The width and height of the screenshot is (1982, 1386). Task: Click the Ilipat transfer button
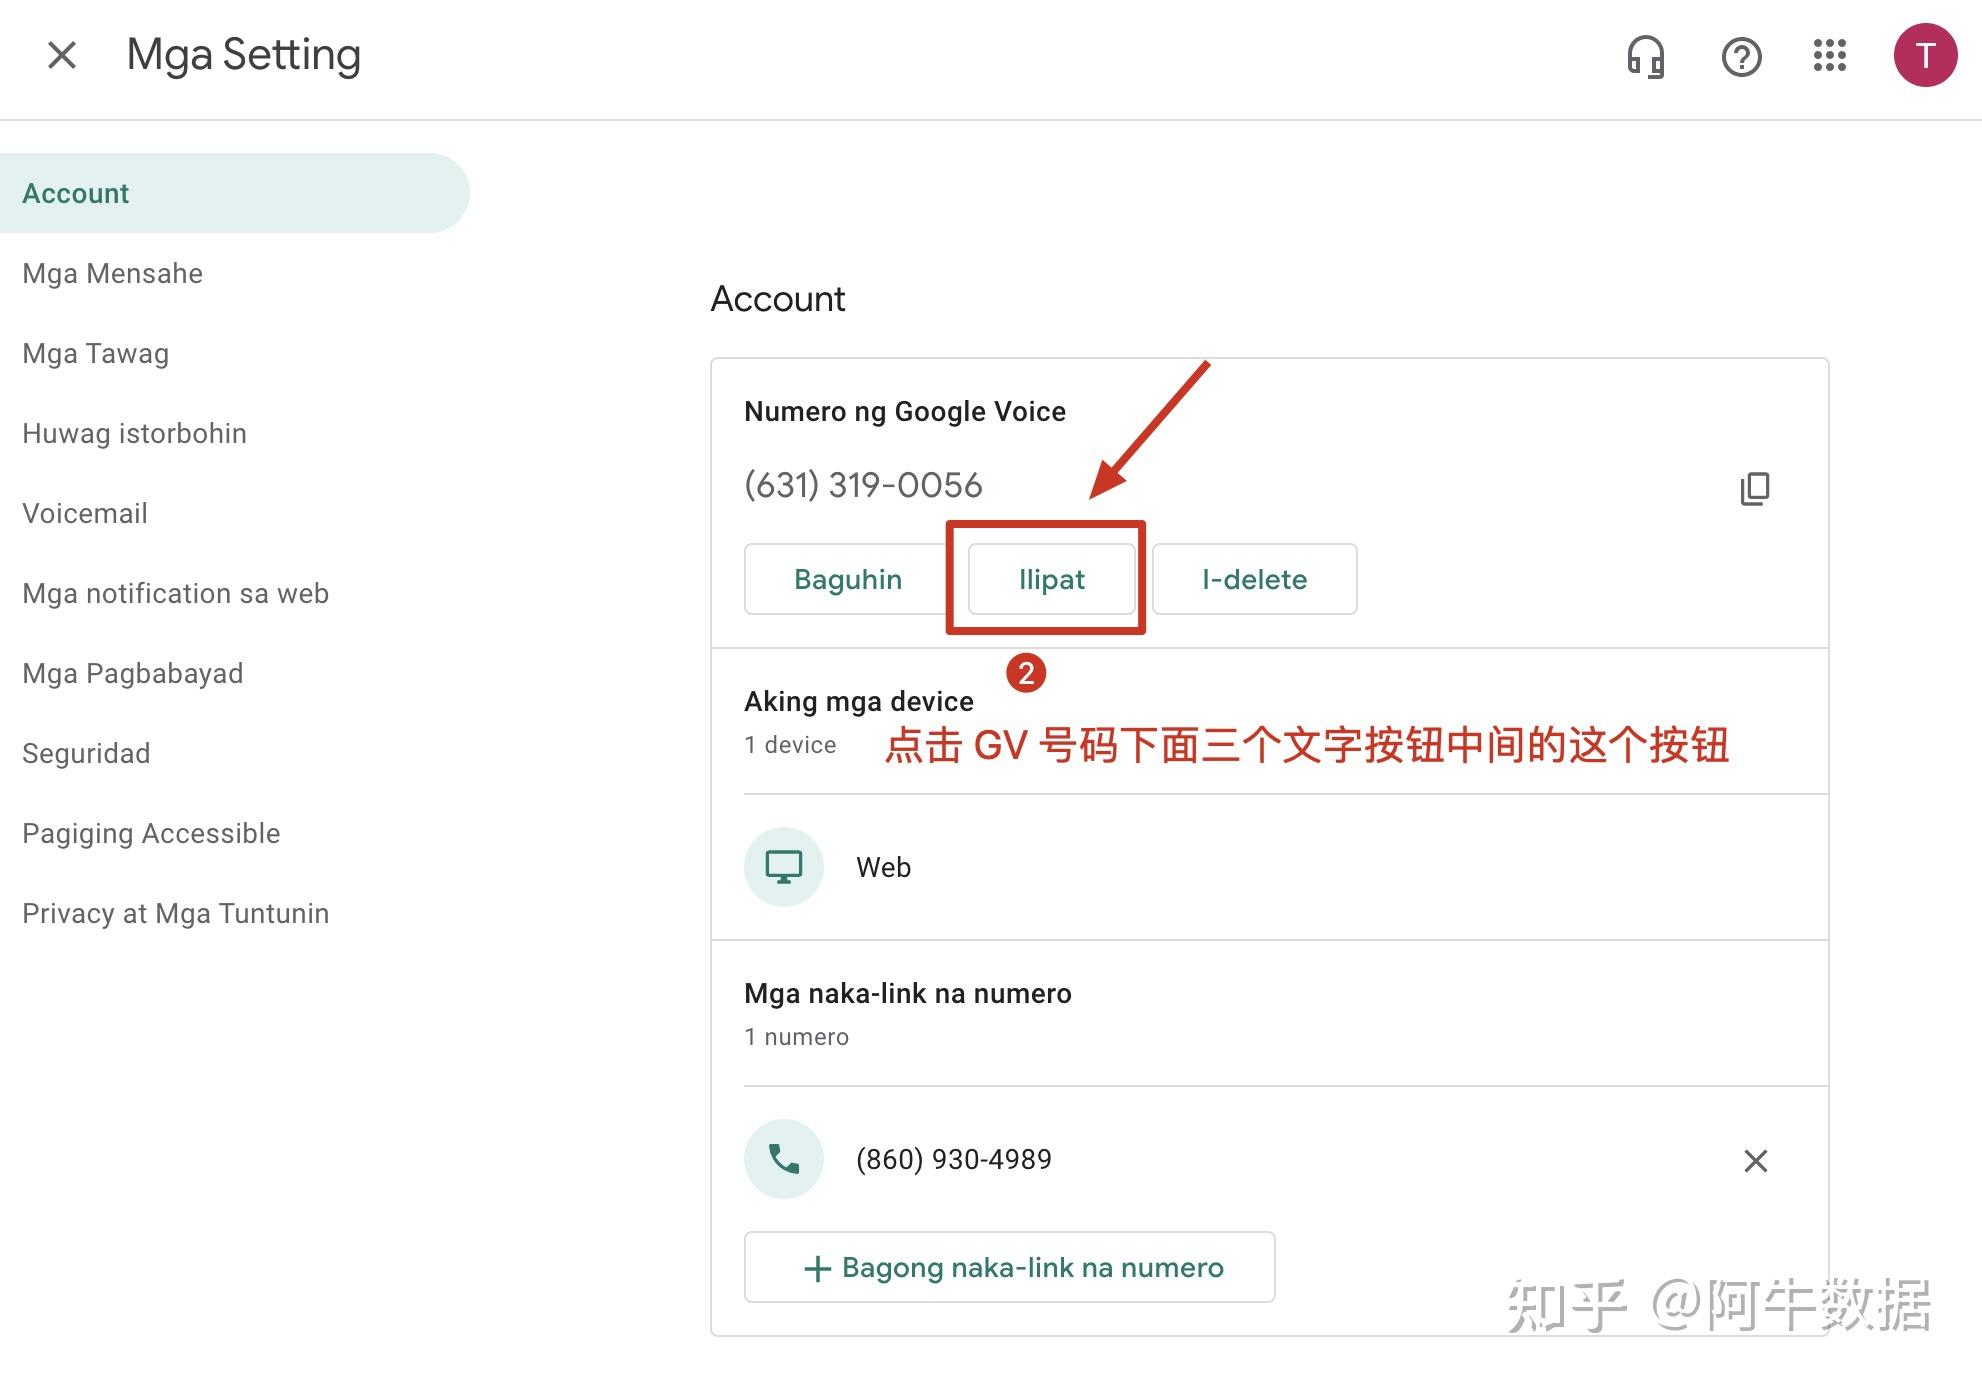pyautogui.click(x=1048, y=579)
